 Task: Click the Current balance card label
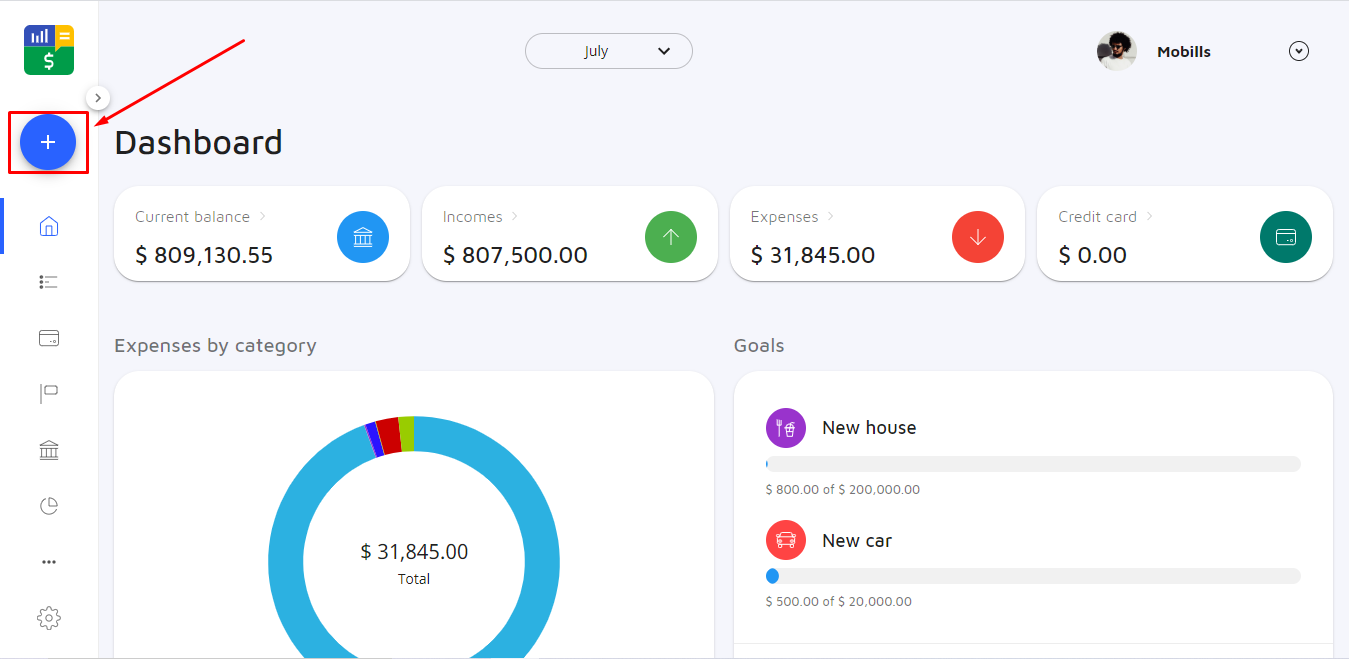tap(193, 217)
